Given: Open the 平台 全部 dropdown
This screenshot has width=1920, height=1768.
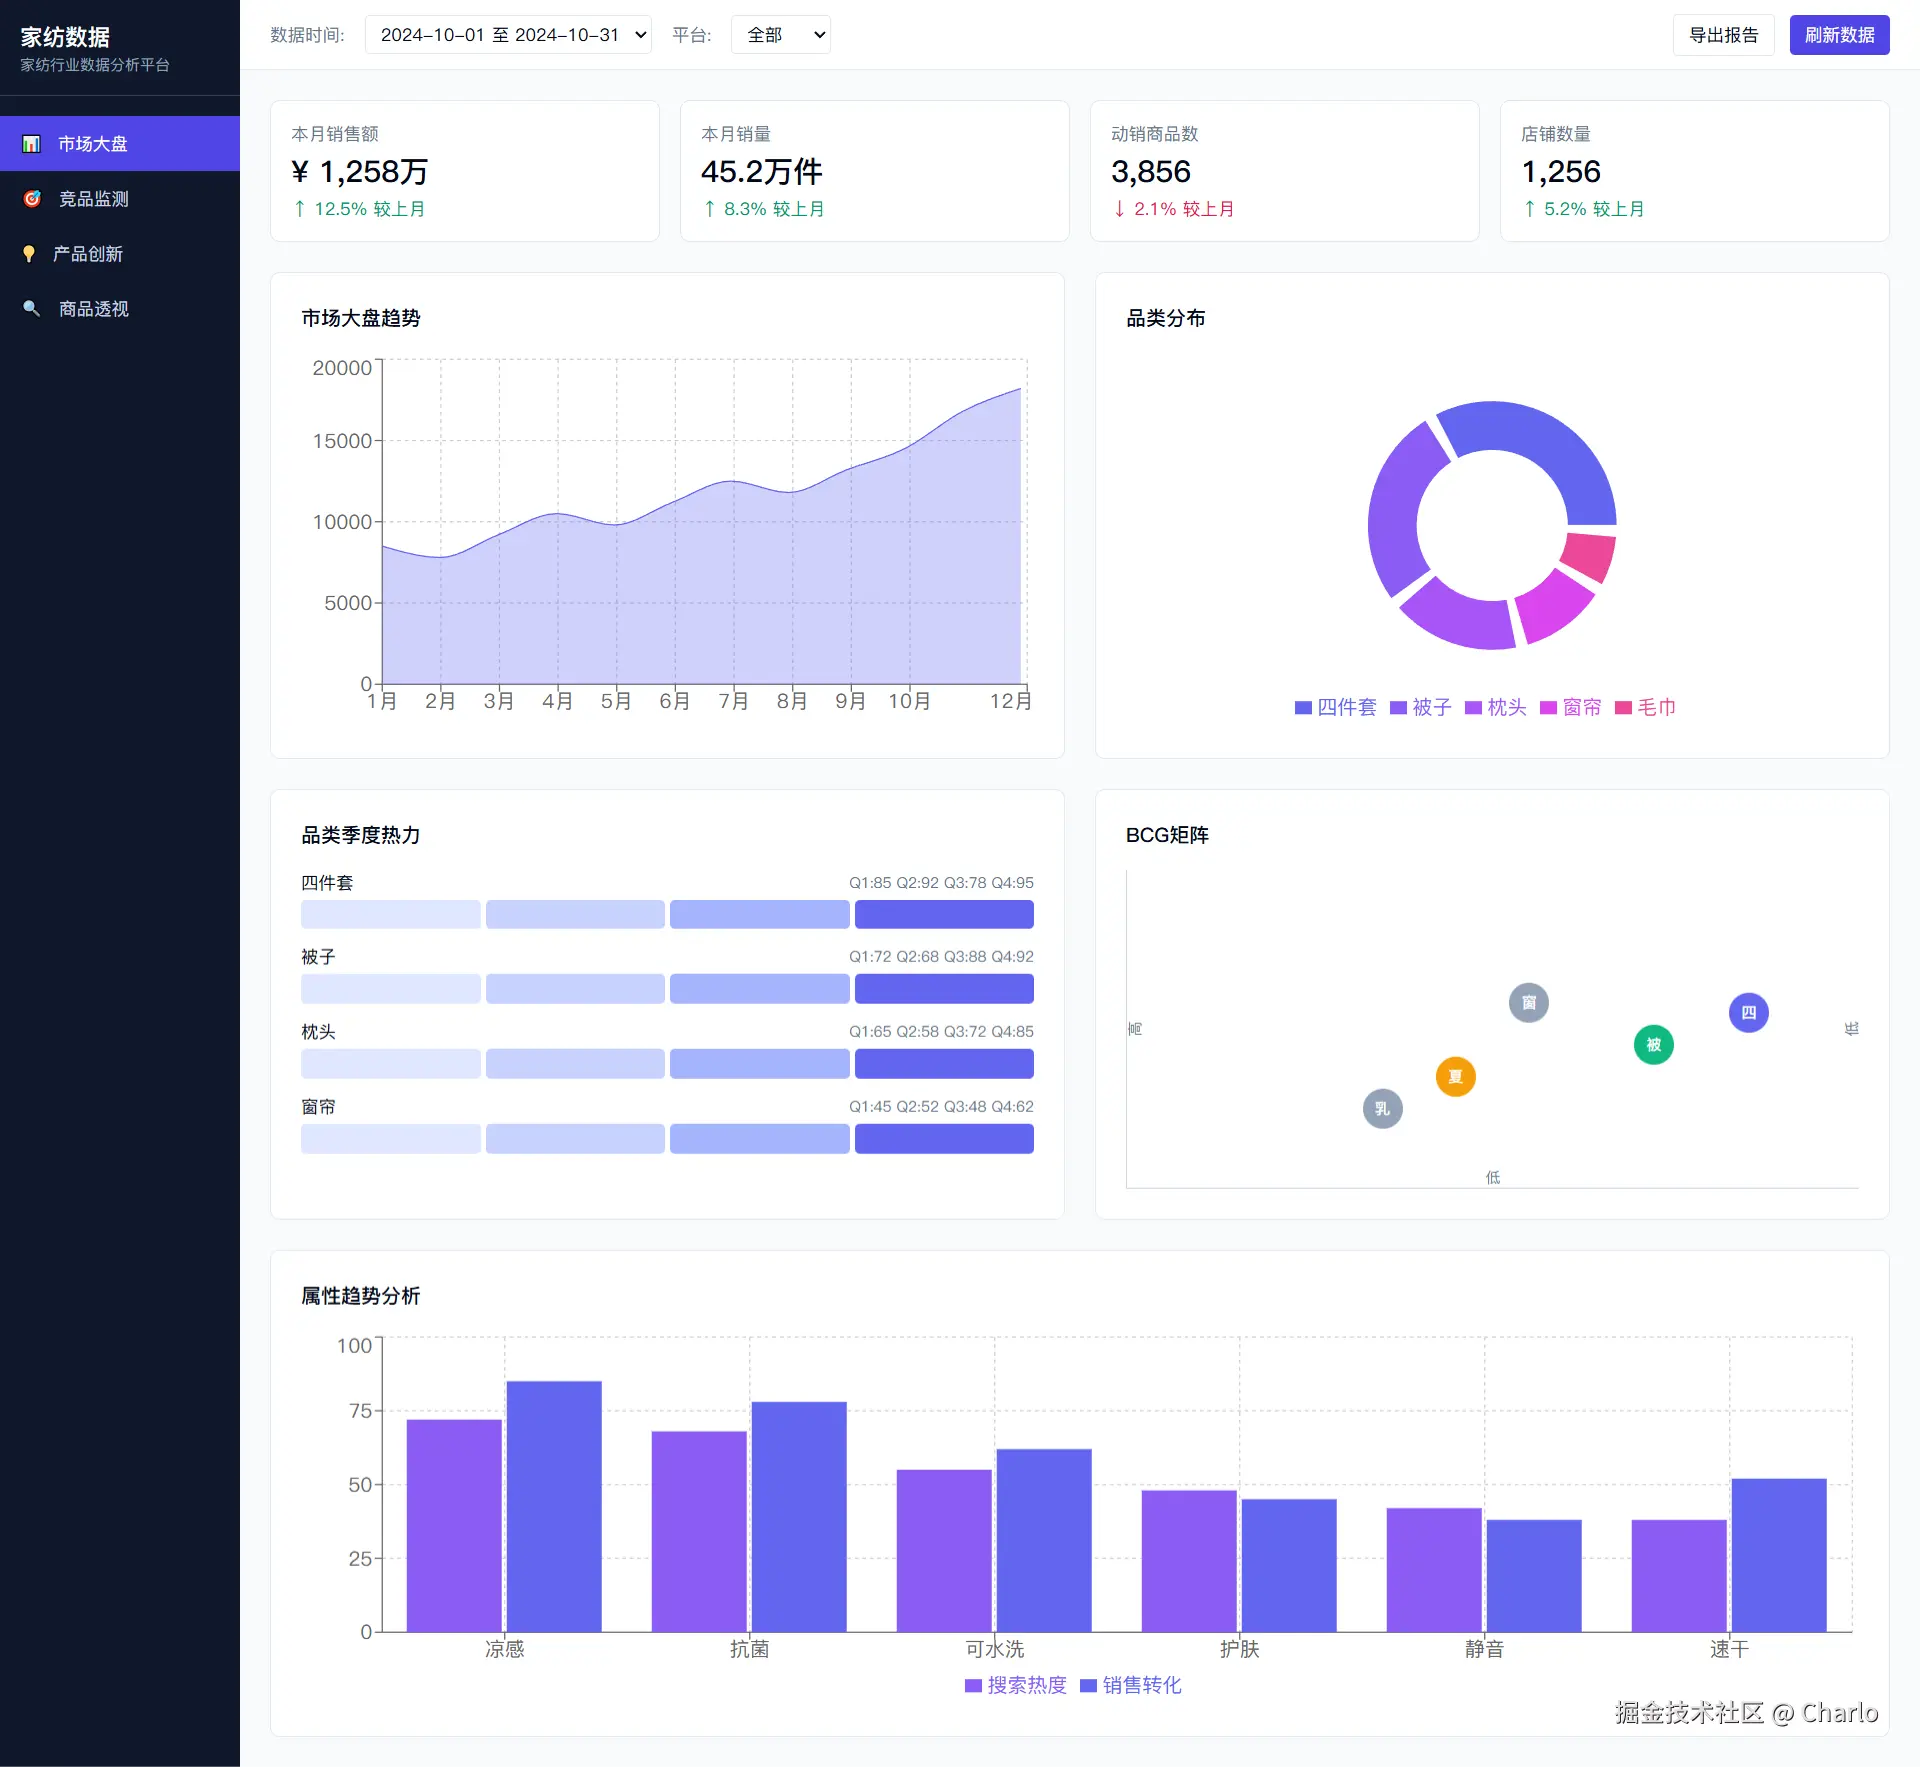Looking at the screenshot, I should (x=780, y=35).
